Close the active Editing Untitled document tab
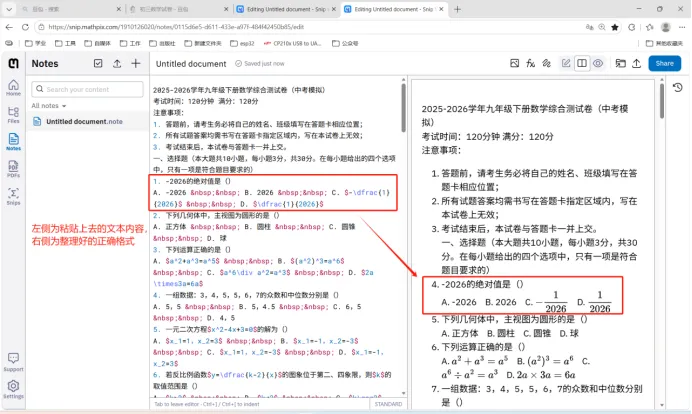The image size is (692, 414). tap(441, 9)
